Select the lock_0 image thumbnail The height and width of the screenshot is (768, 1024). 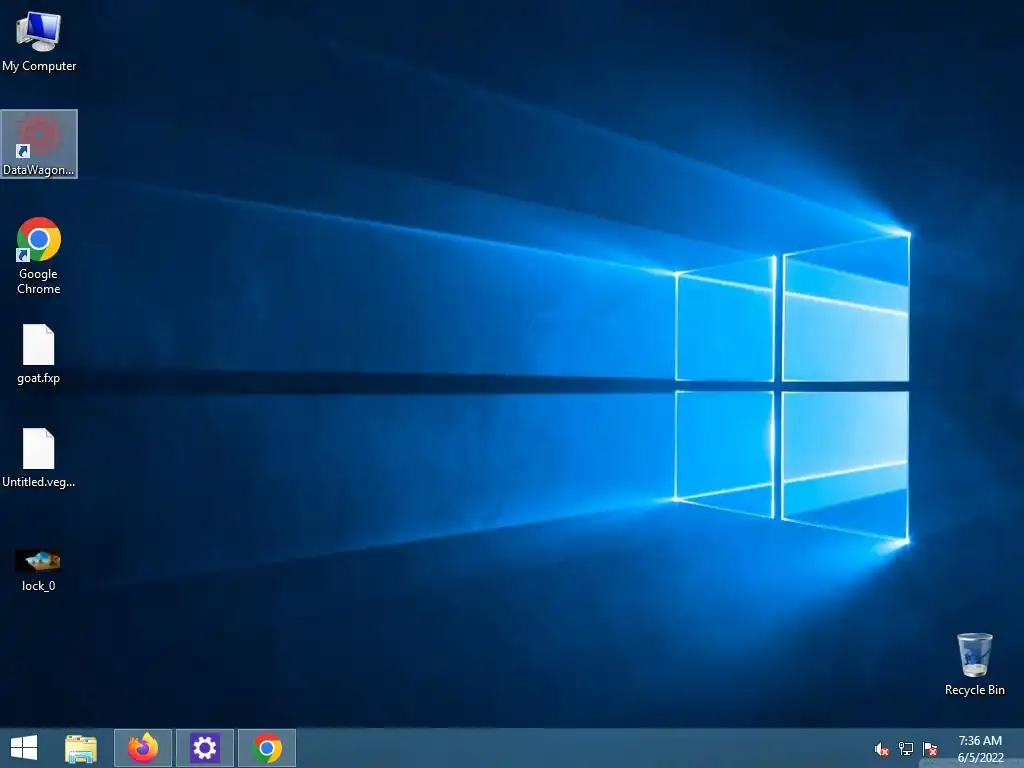(x=38, y=560)
